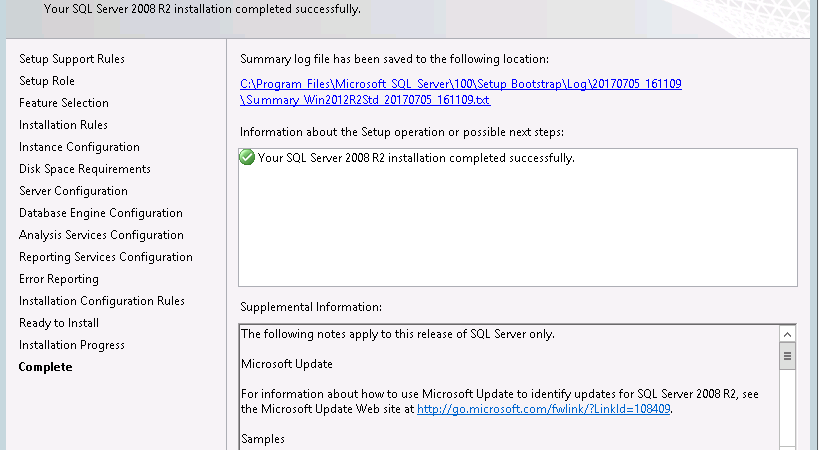Click the header completion message at top

202,9
